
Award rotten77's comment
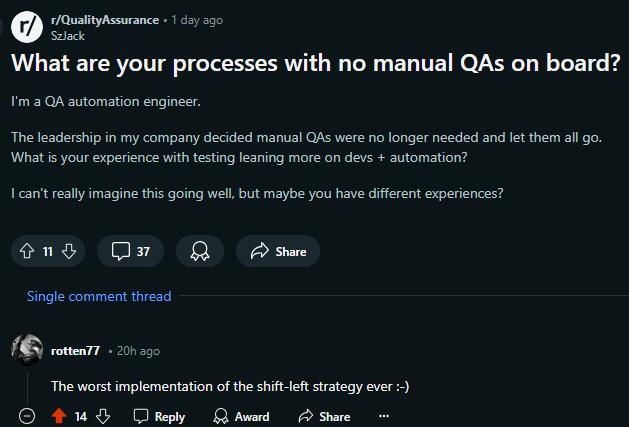pyautogui.click(x=242, y=416)
